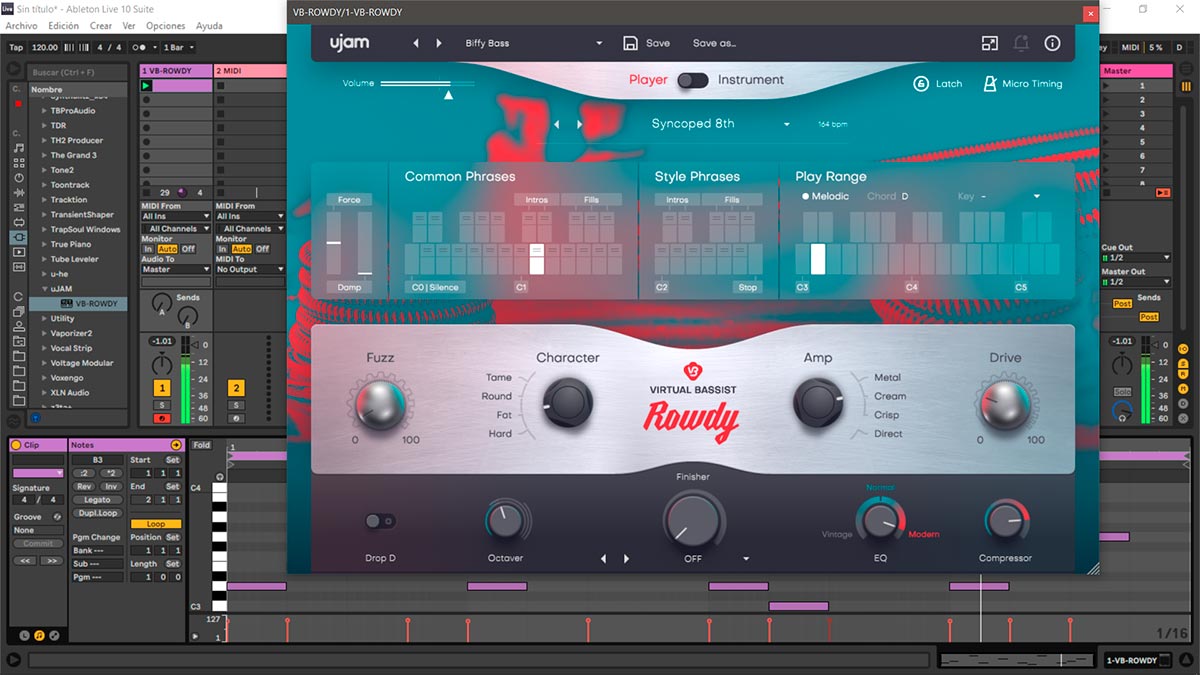This screenshot has width=1200, height=675.
Task: Open the Opciones menu
Action: point(166,26)
